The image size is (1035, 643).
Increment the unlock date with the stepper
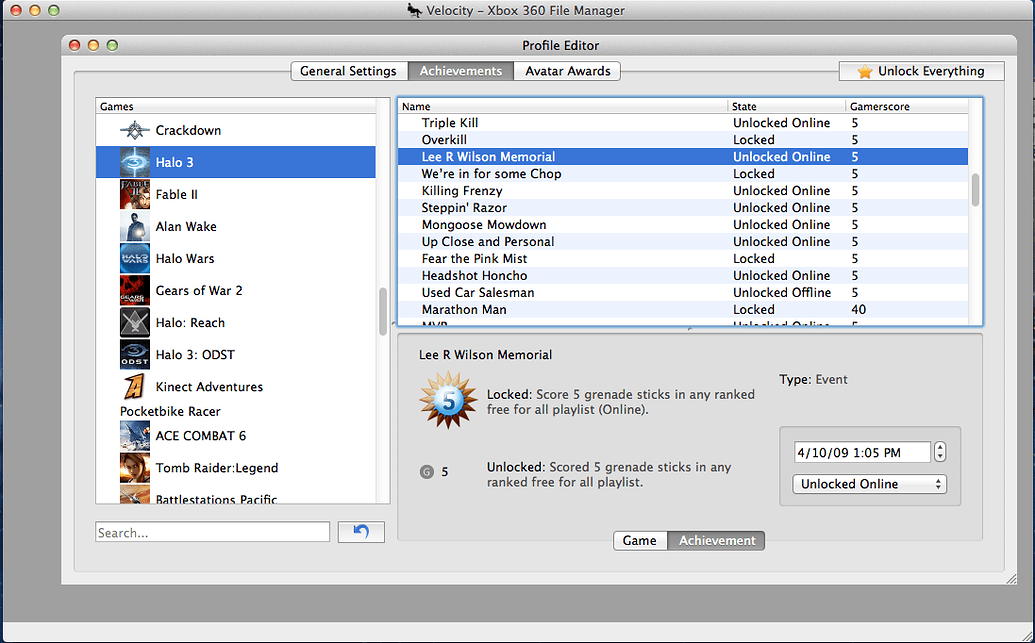coord(939,447)
